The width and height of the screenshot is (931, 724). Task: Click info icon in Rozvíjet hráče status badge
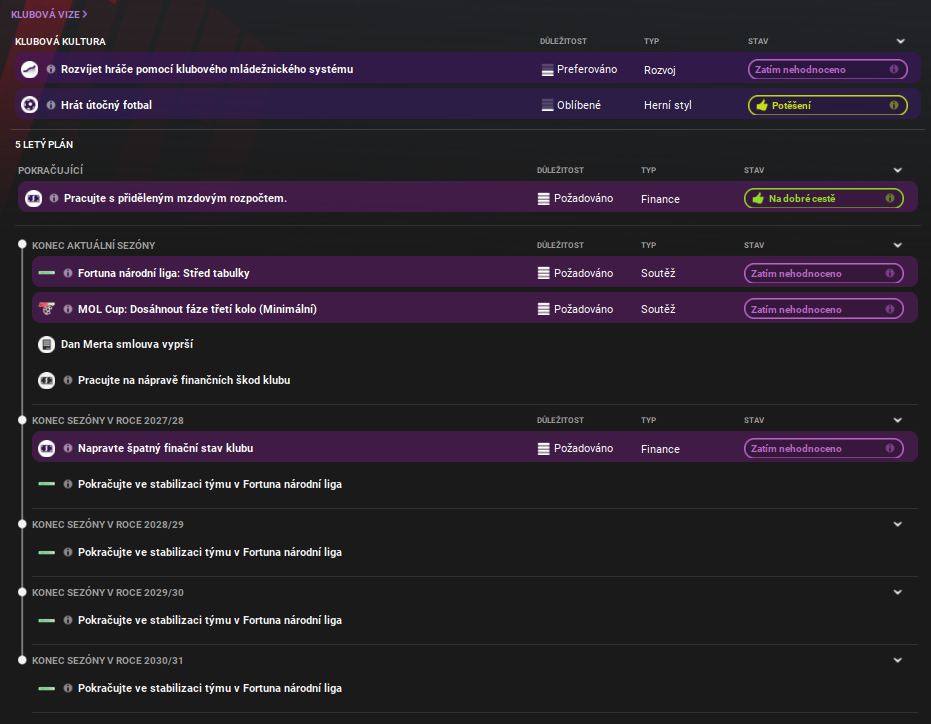894,69
